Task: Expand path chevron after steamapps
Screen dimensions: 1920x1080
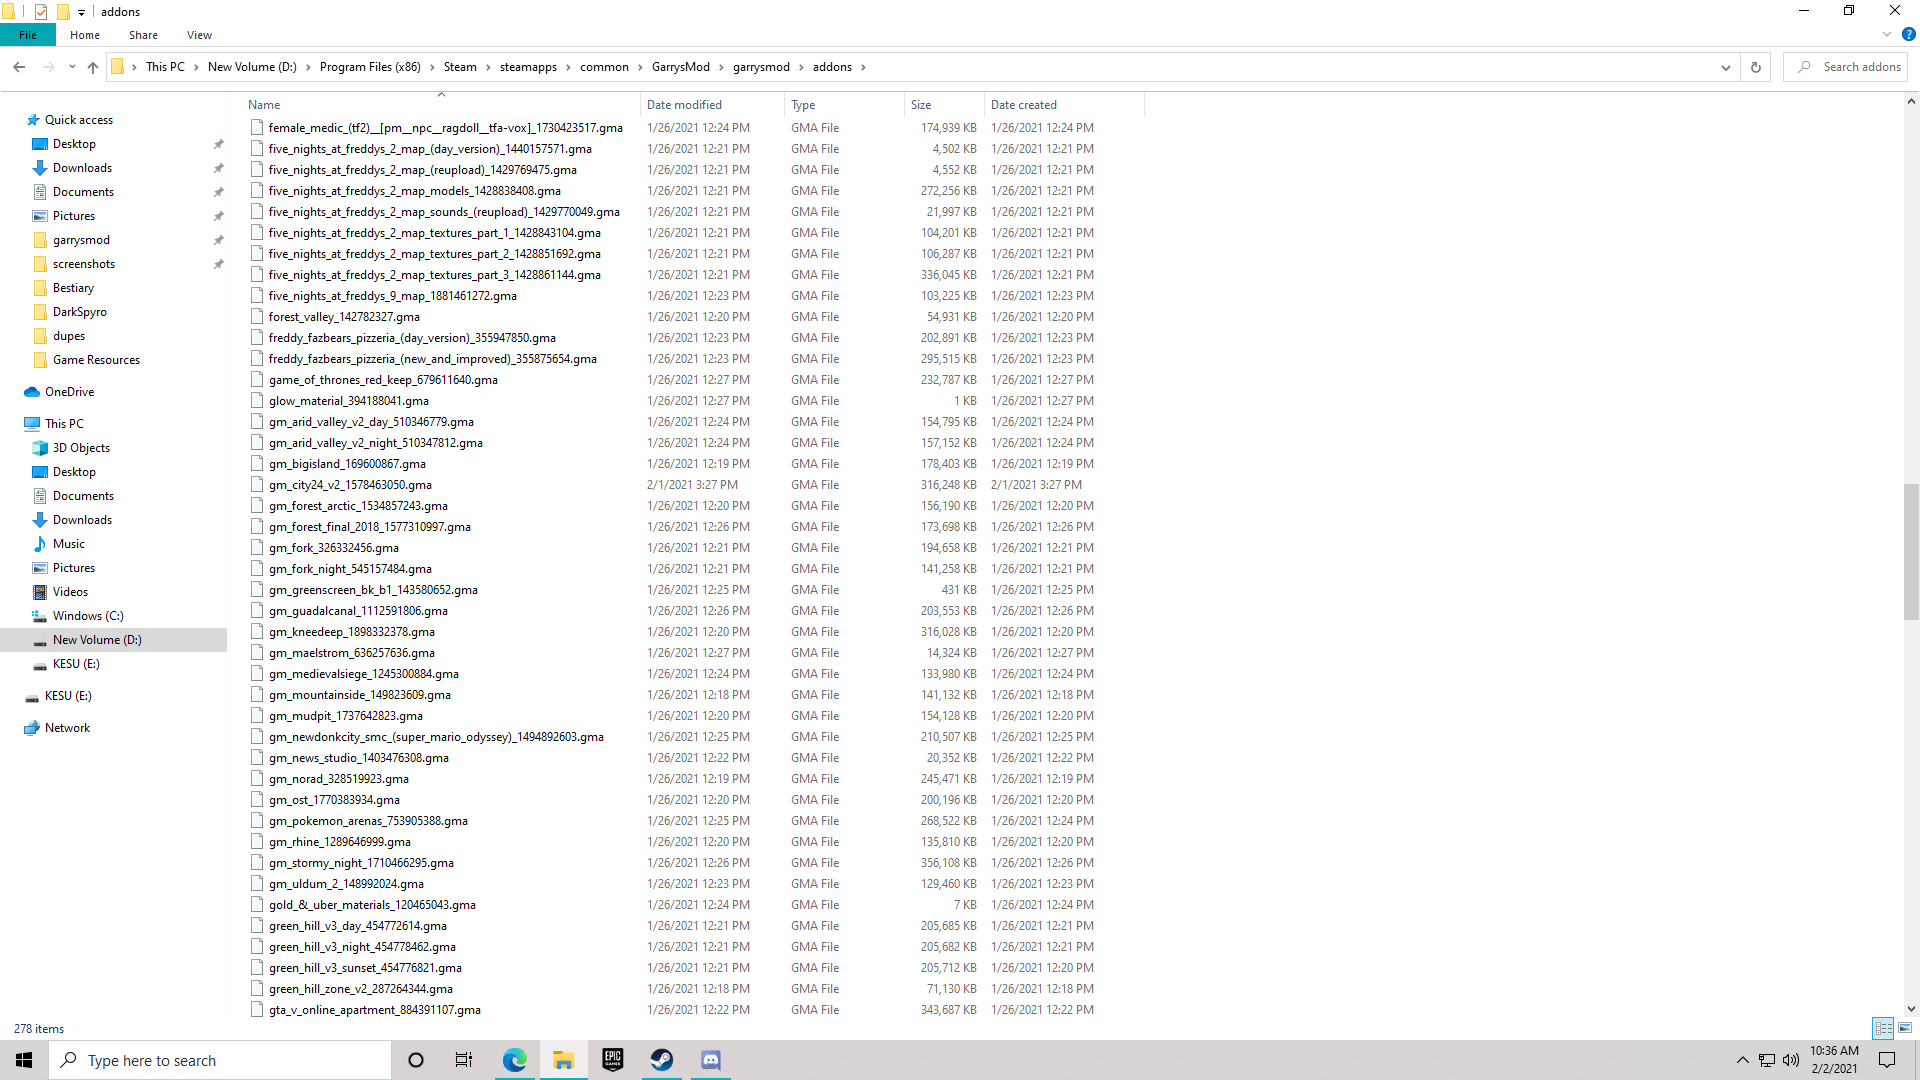Action: pyautogui.click(x=569, y=67)
